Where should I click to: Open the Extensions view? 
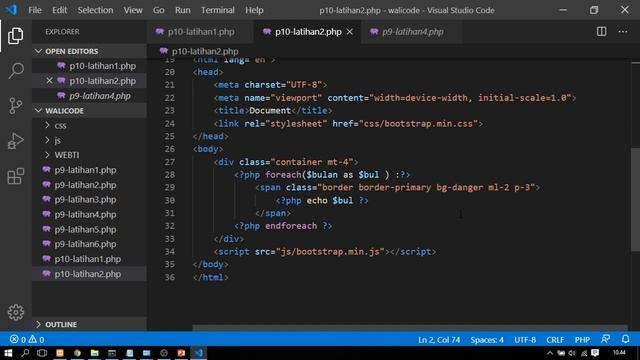point(16,176)
